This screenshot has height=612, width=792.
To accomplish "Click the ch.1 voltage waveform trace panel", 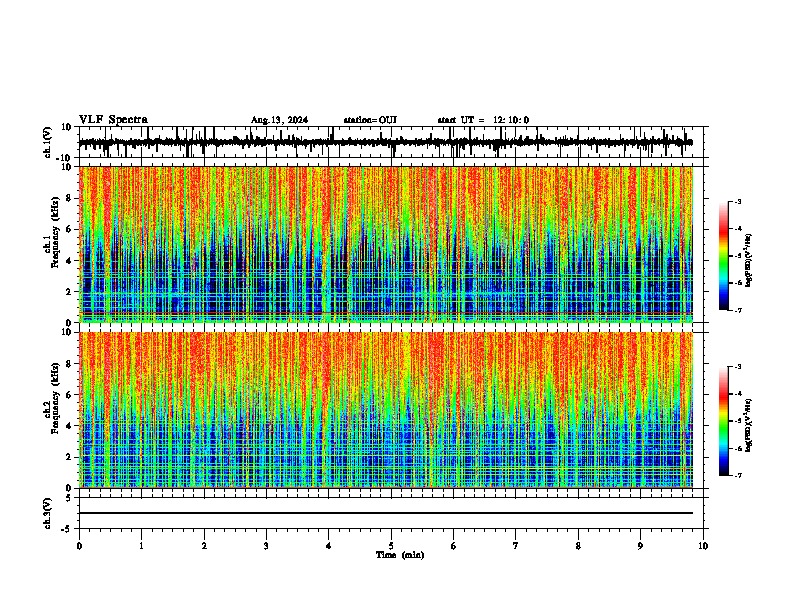I will 391,142.
